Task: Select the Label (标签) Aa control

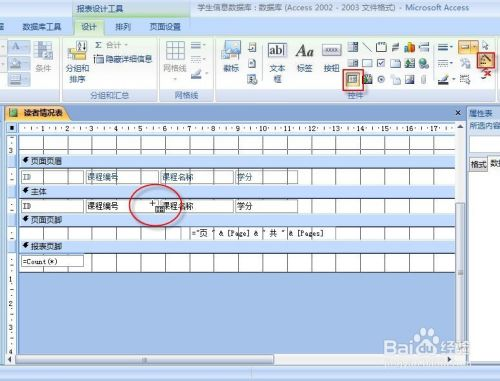Action: [304, 57]
